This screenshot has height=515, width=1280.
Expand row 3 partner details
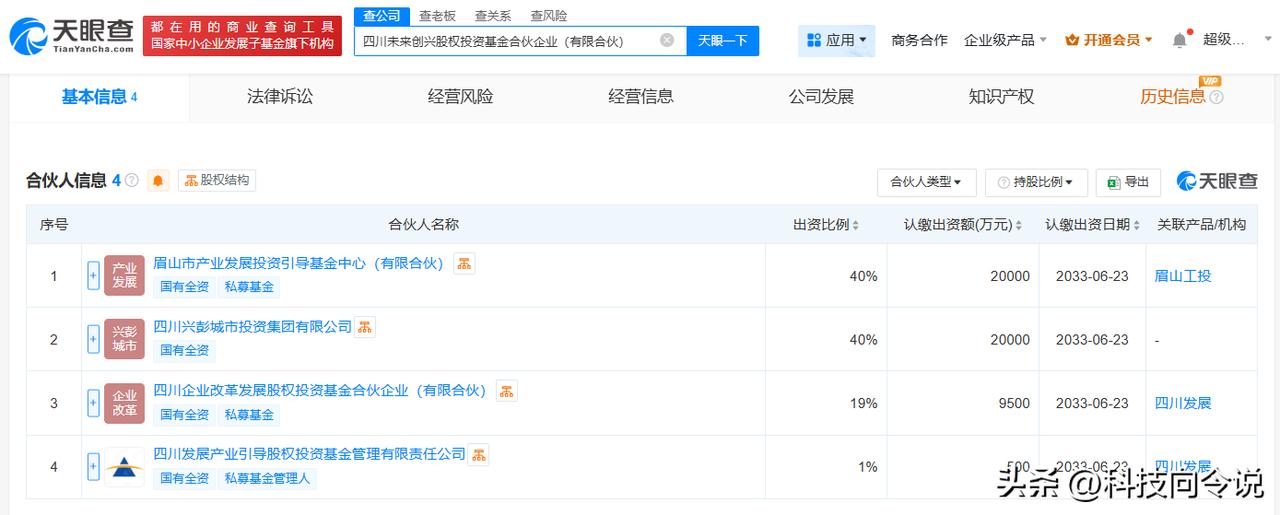pos(93,403)
